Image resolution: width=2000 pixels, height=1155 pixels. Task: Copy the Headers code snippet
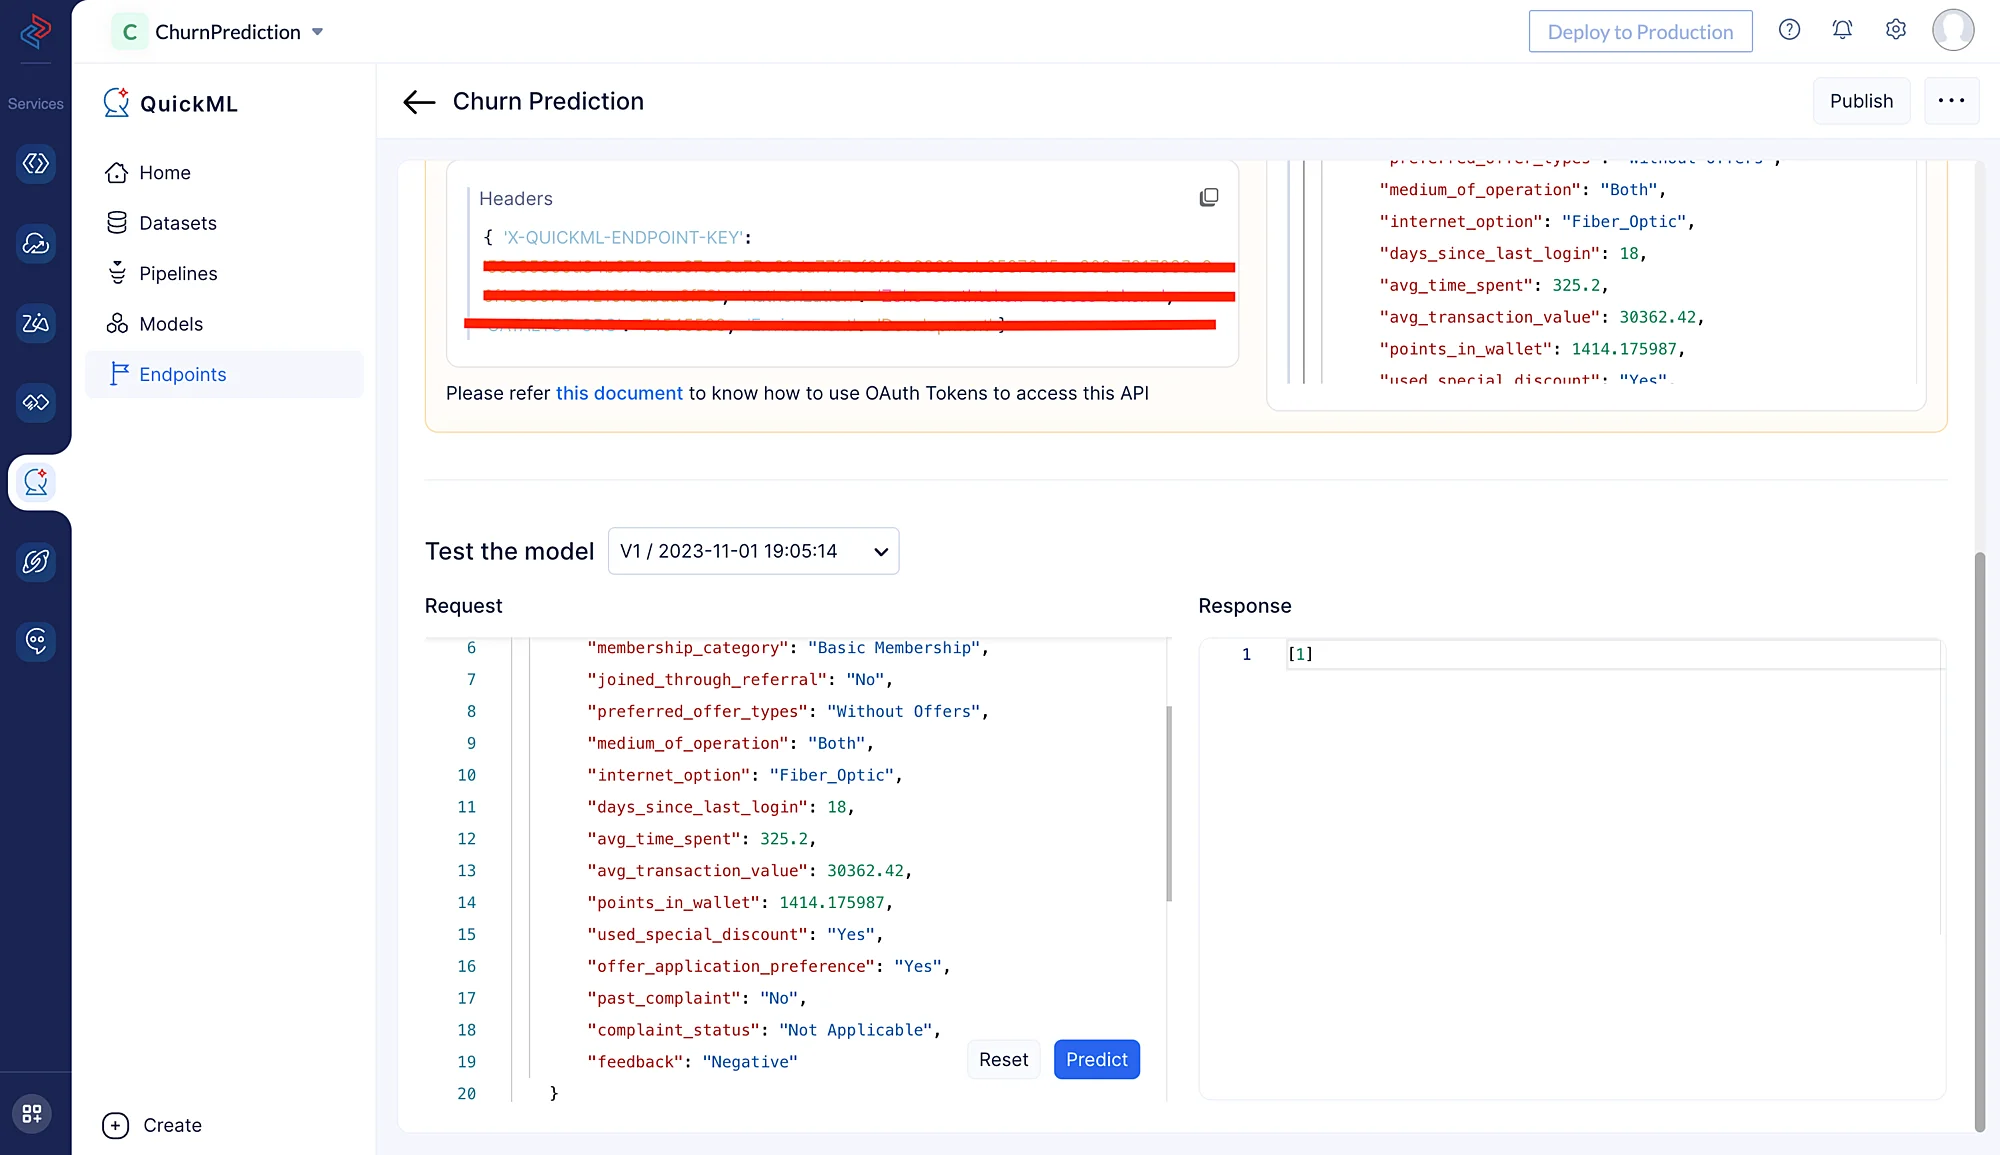point(1208,197)
